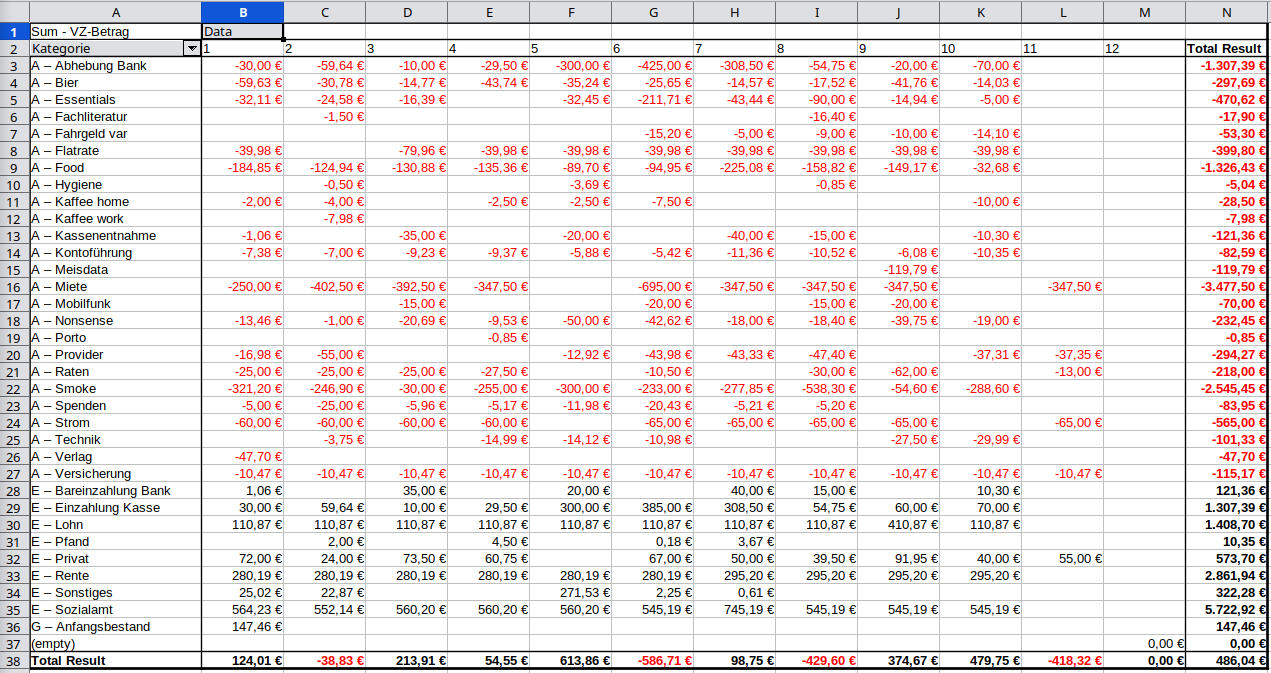Open the Kategorie filter dropdown arrow
The image size is (1271, 673).
(x=191, y=48)
